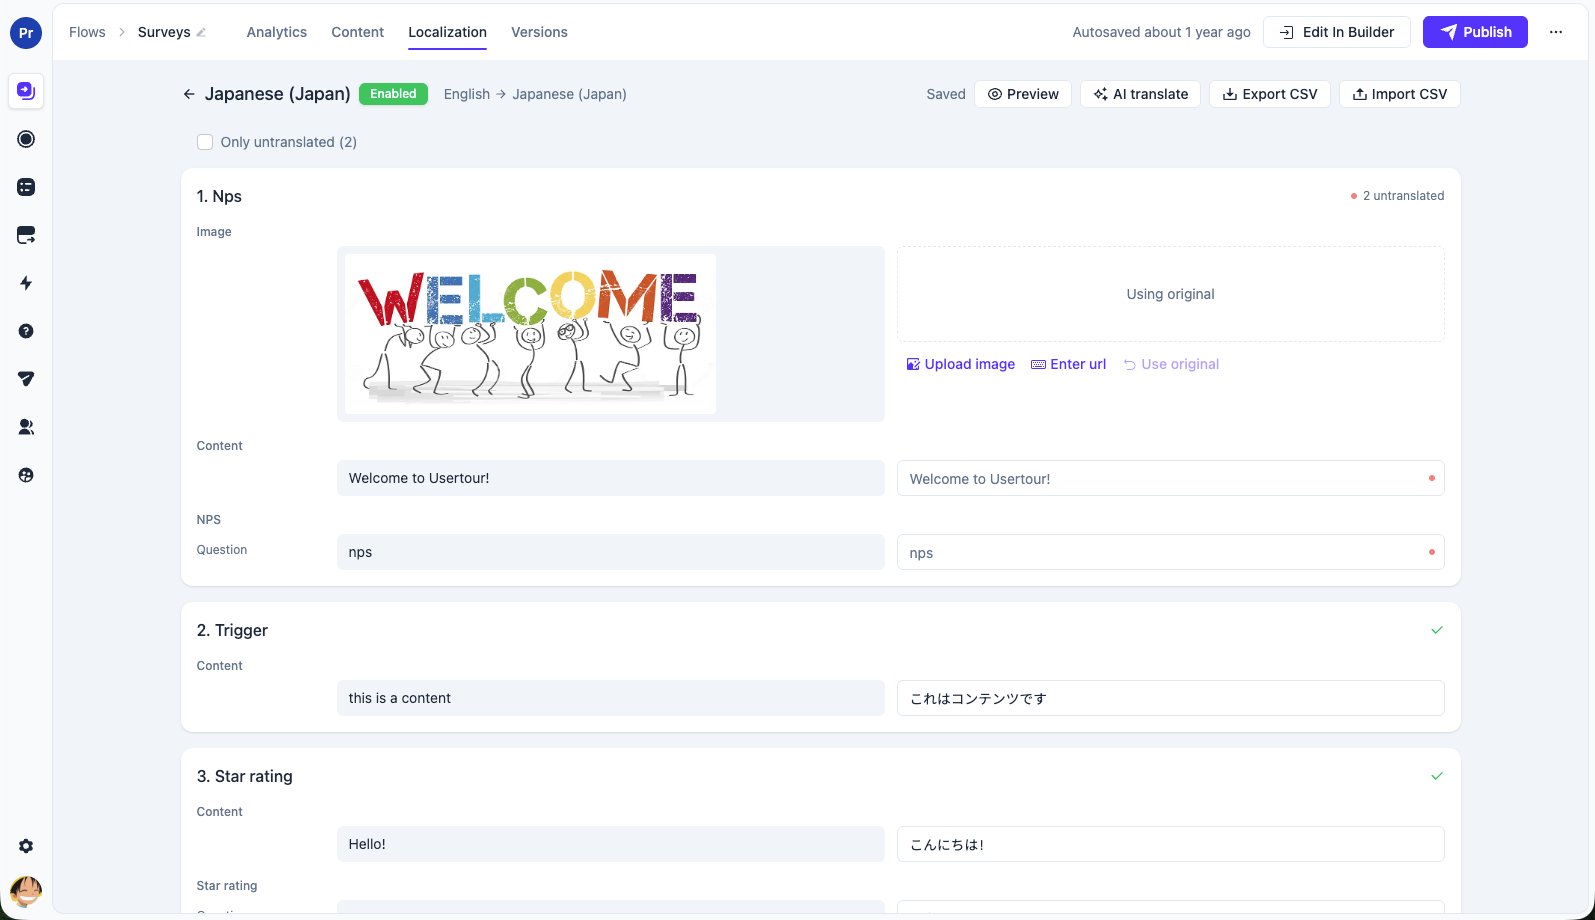Screen dimensions: 1595x920
Task: Click the Surveys breadcrumb name
Action: (164, 32)
